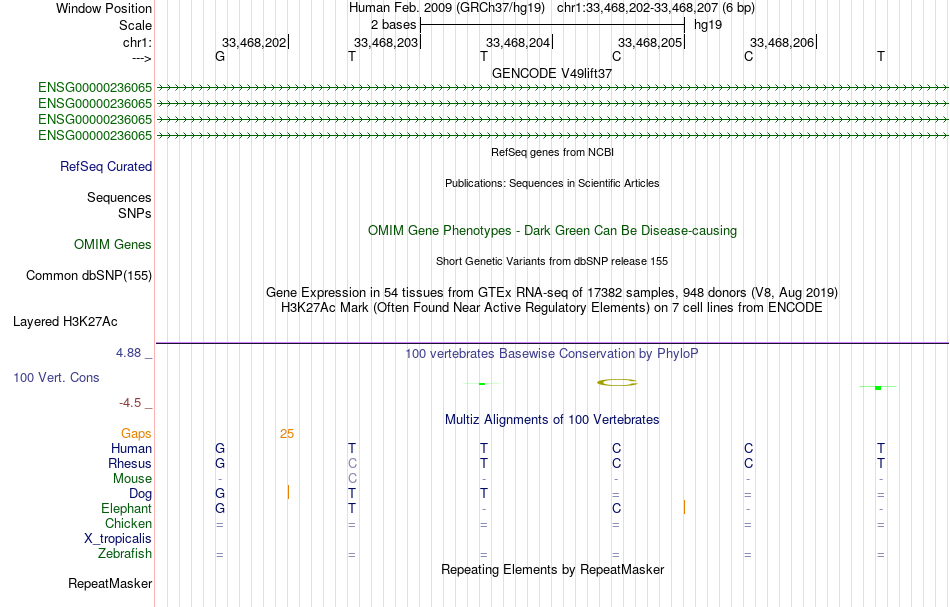Click the Rhesus alignment row label
The width and height of the screenshot is (950, 607).
coord(130,463)
